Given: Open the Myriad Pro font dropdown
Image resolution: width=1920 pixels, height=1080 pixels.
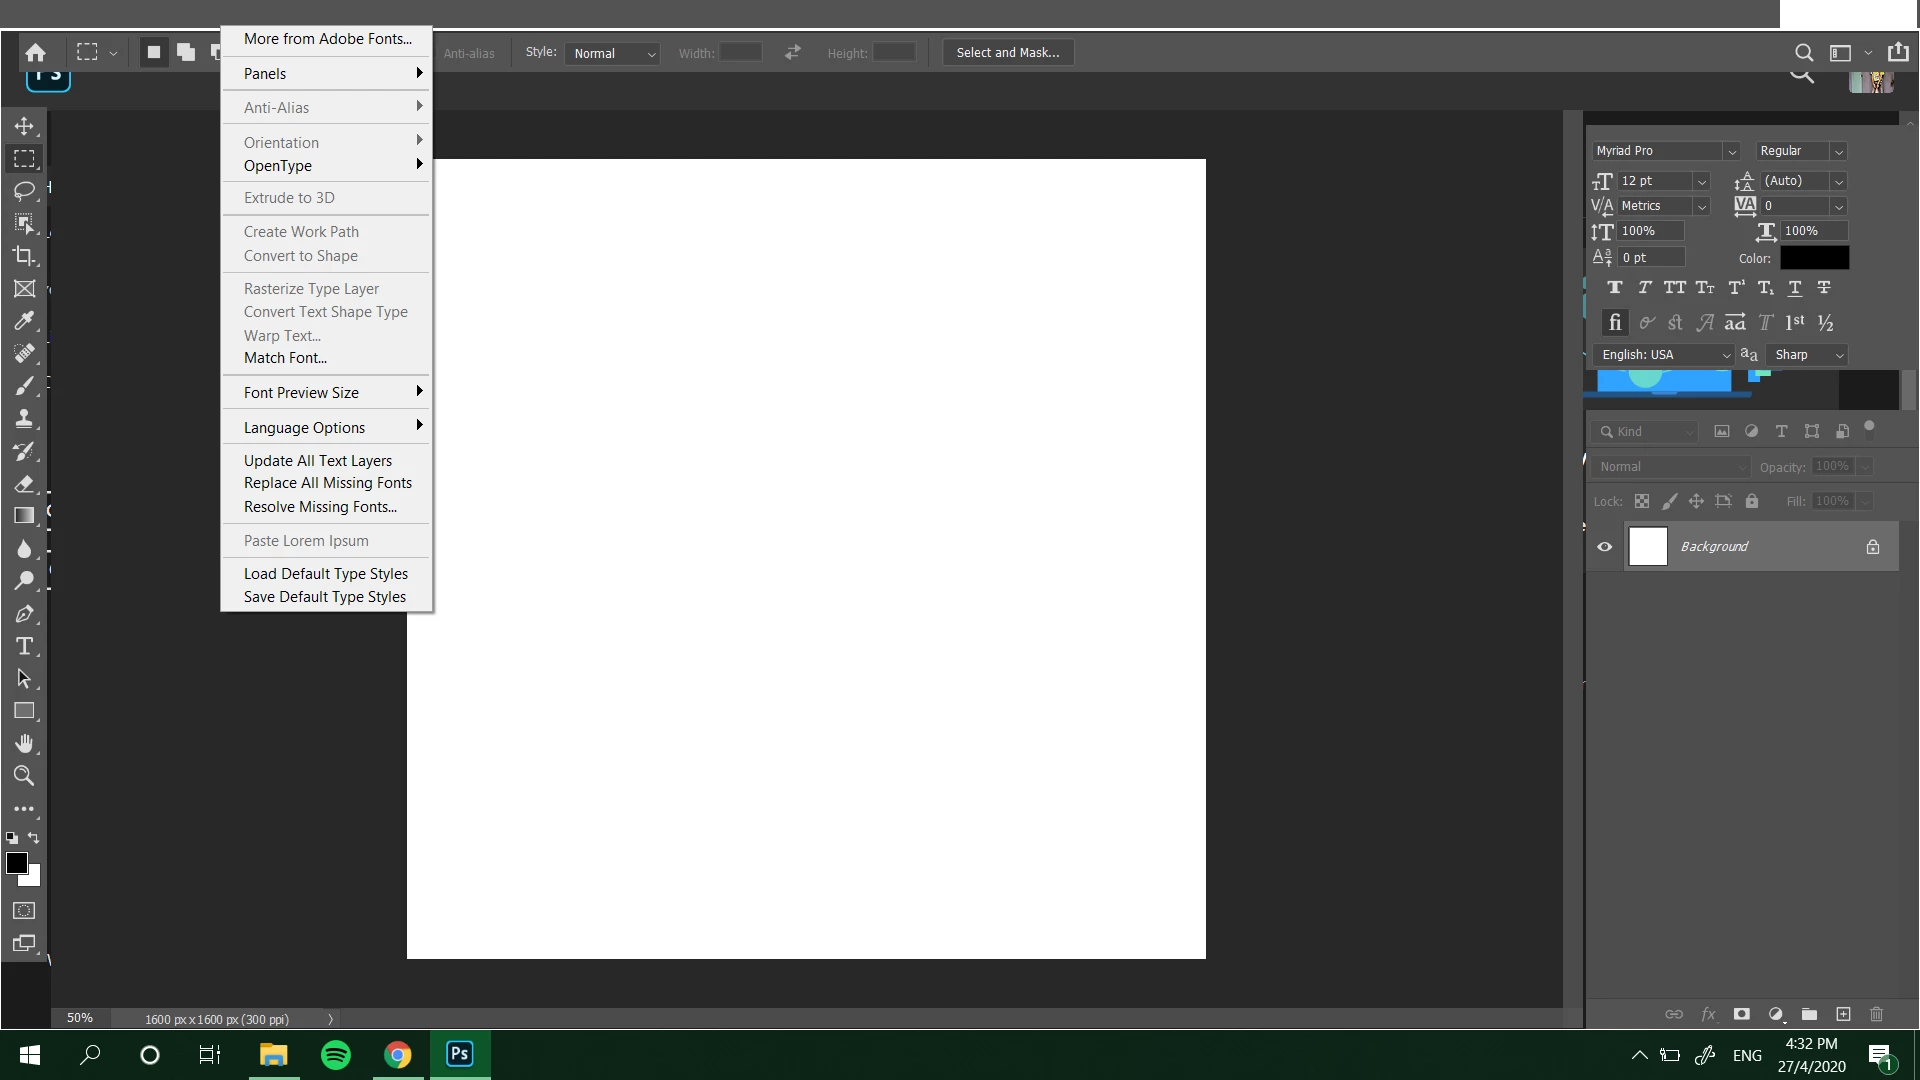Looking at the screenshot, I should click(1731, 151).
